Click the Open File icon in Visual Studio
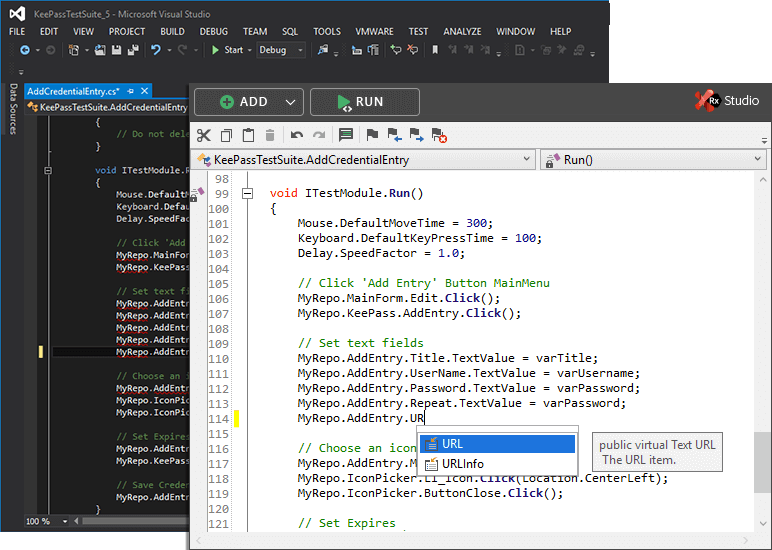 (x=100, y=50)
